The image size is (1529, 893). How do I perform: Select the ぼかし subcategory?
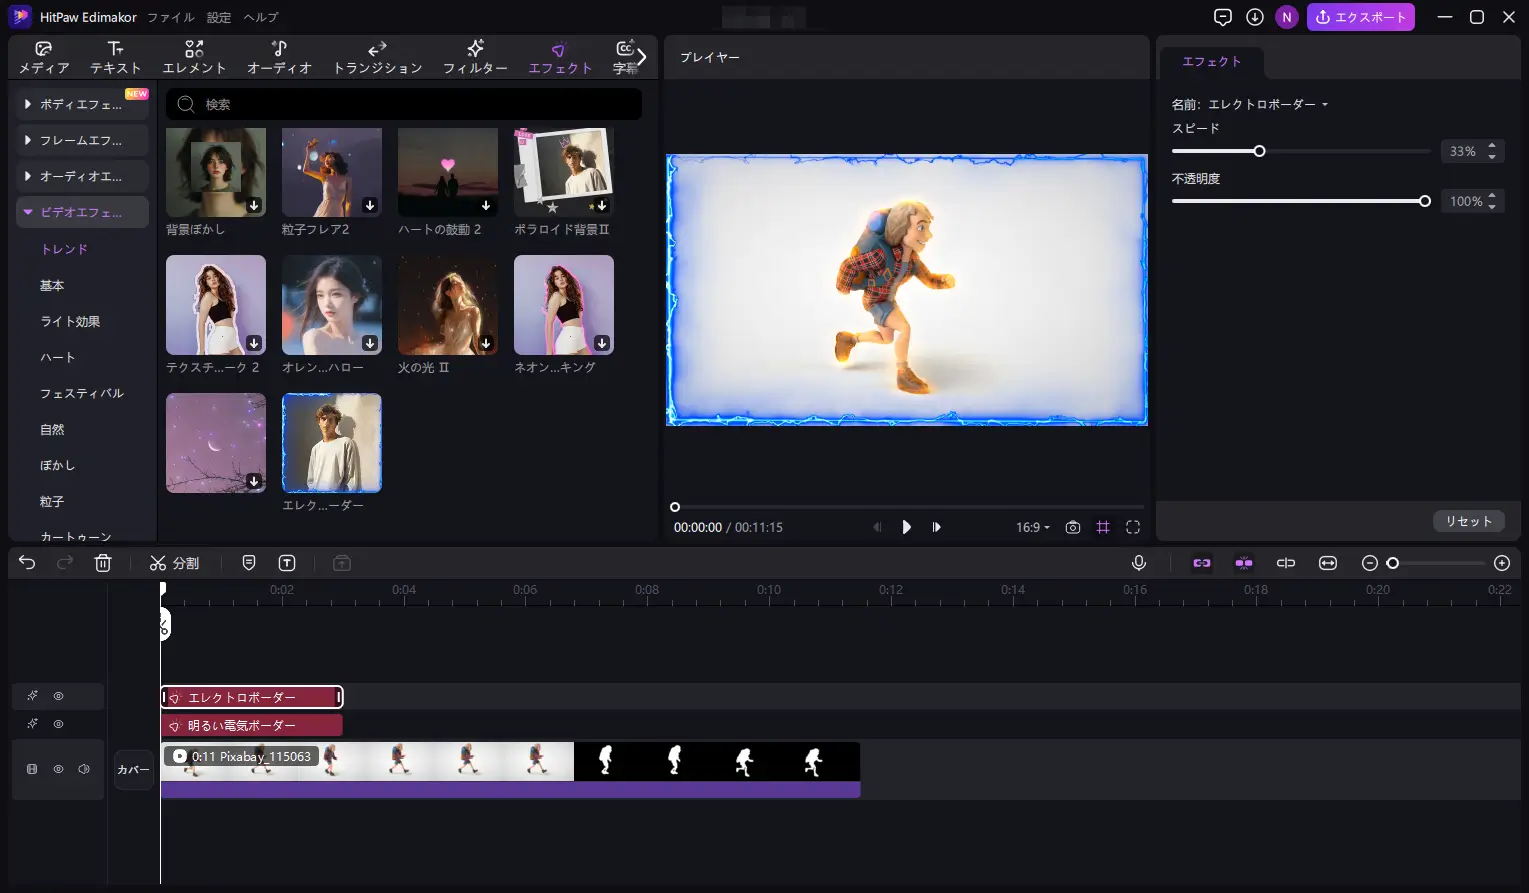click(57, 465)
